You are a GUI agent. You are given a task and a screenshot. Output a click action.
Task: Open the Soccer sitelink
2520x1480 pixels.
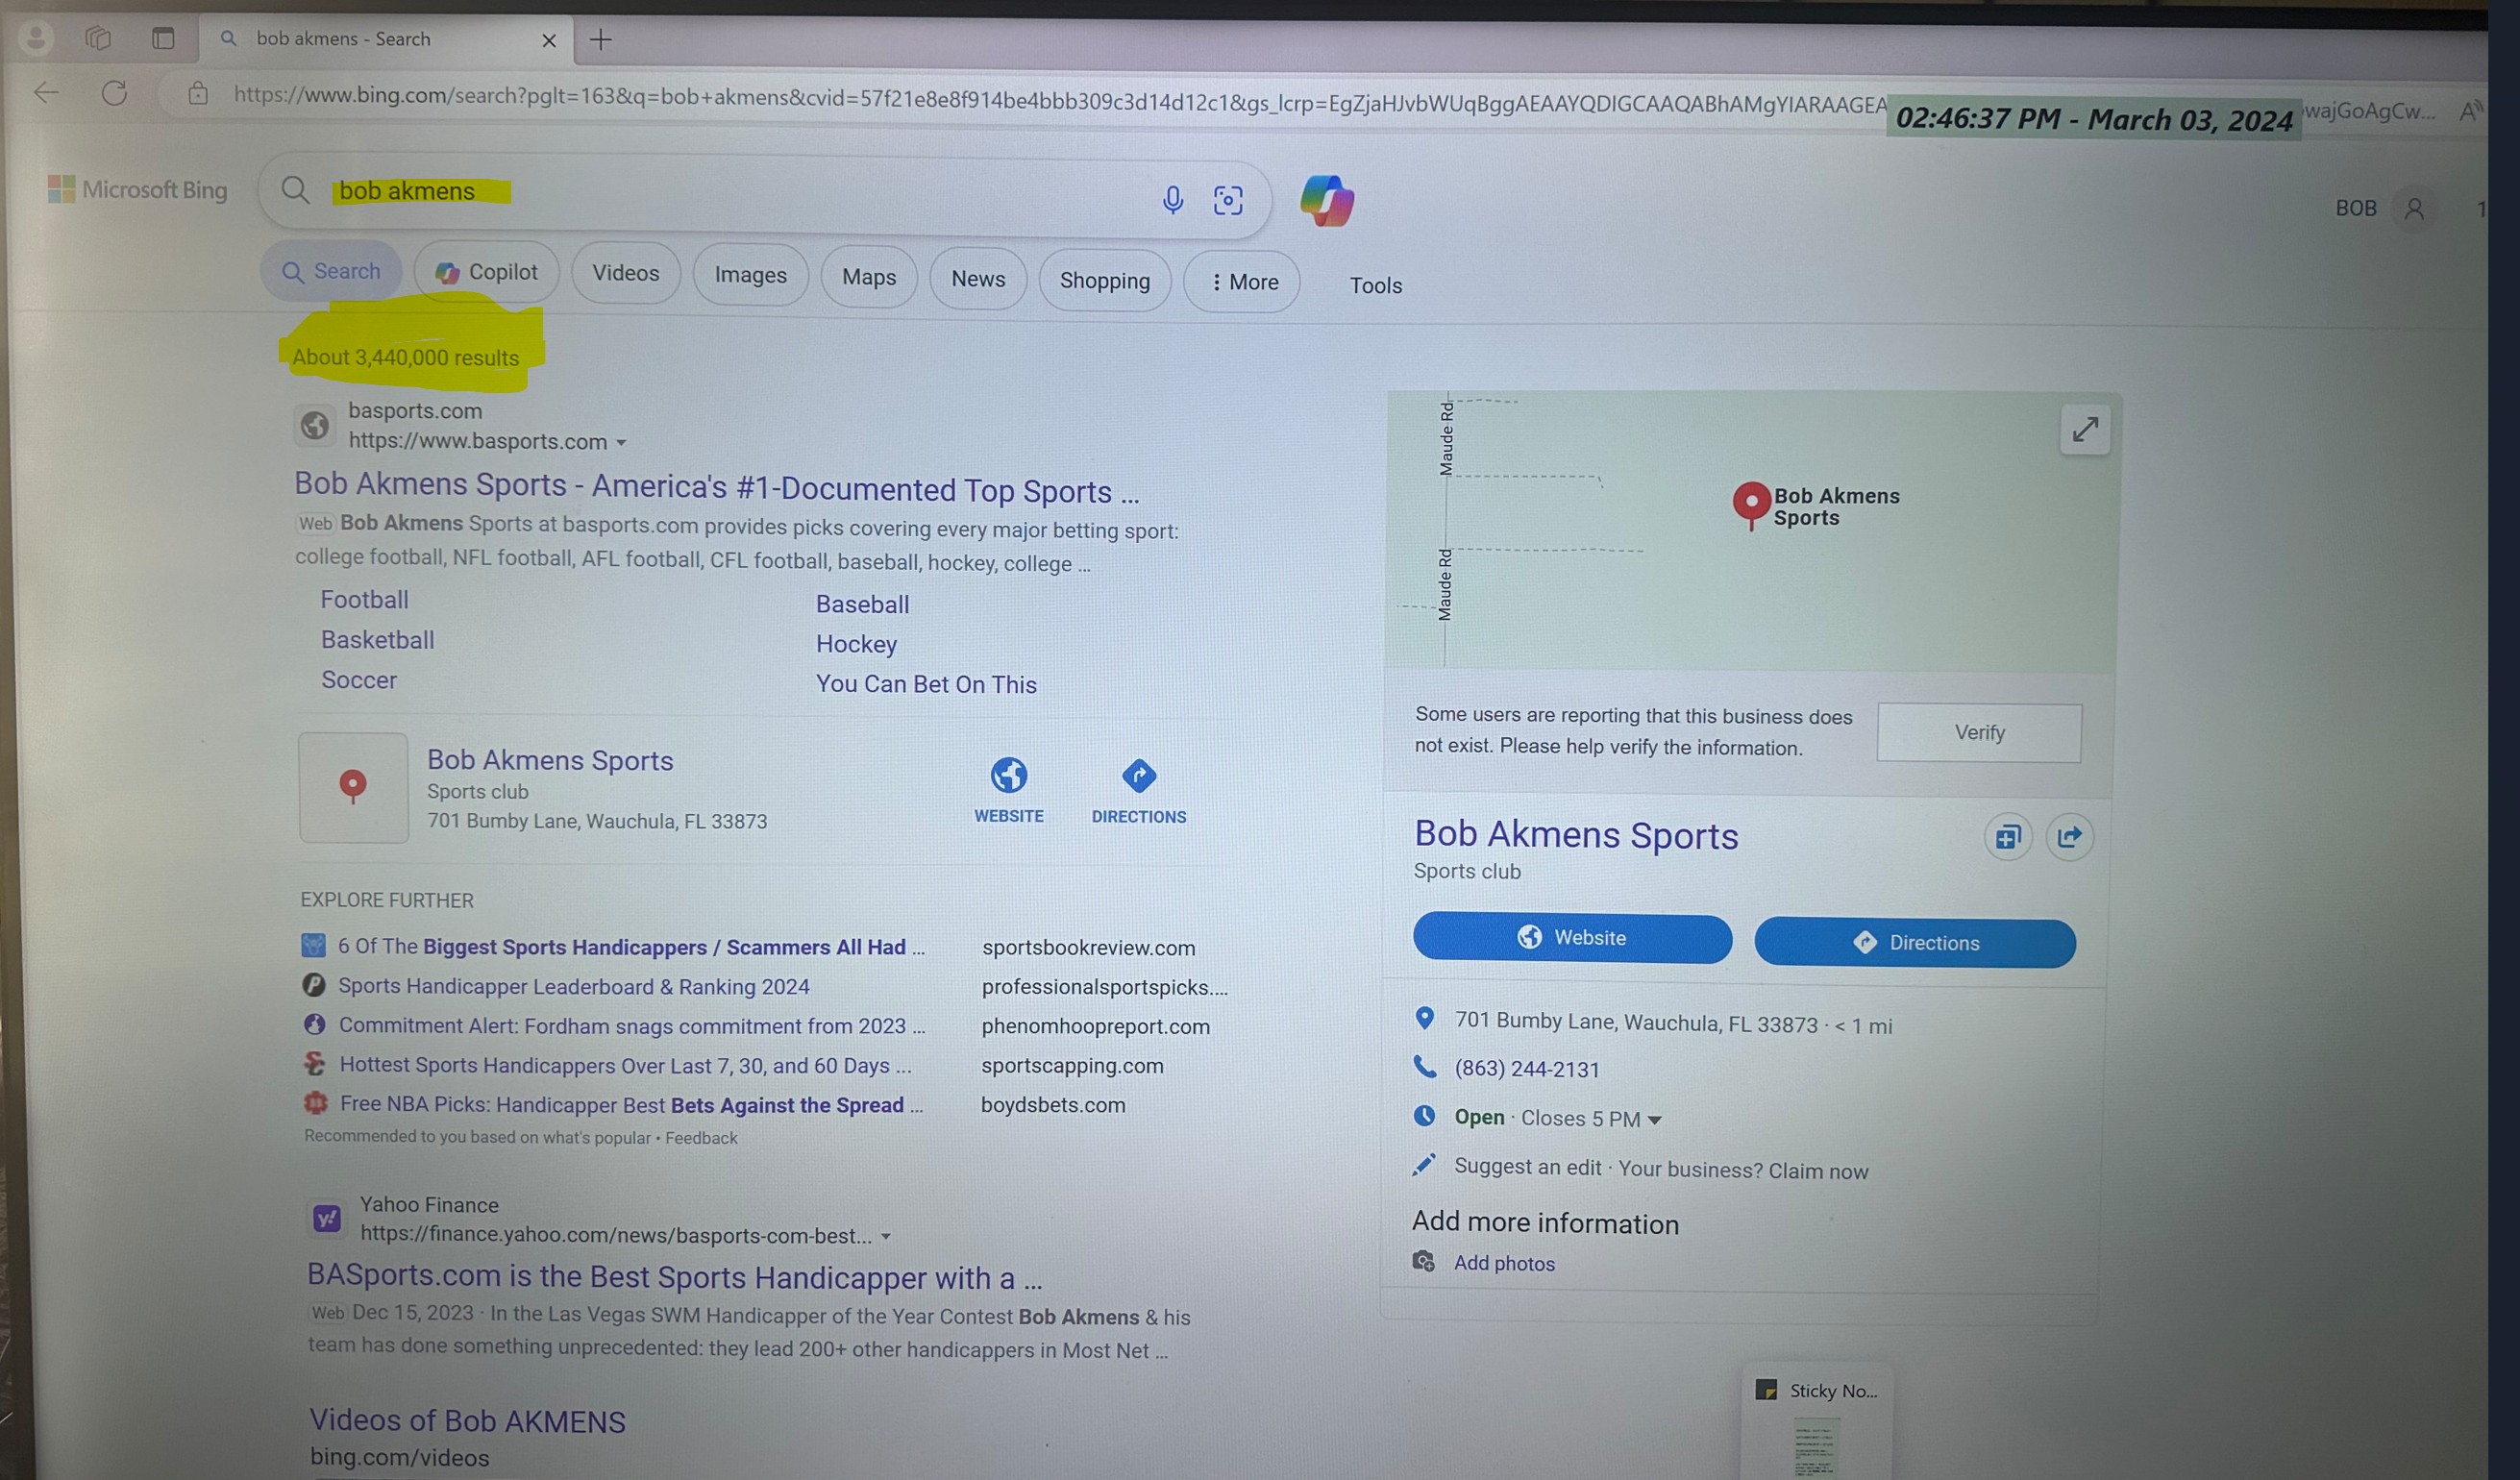[359, 680]
